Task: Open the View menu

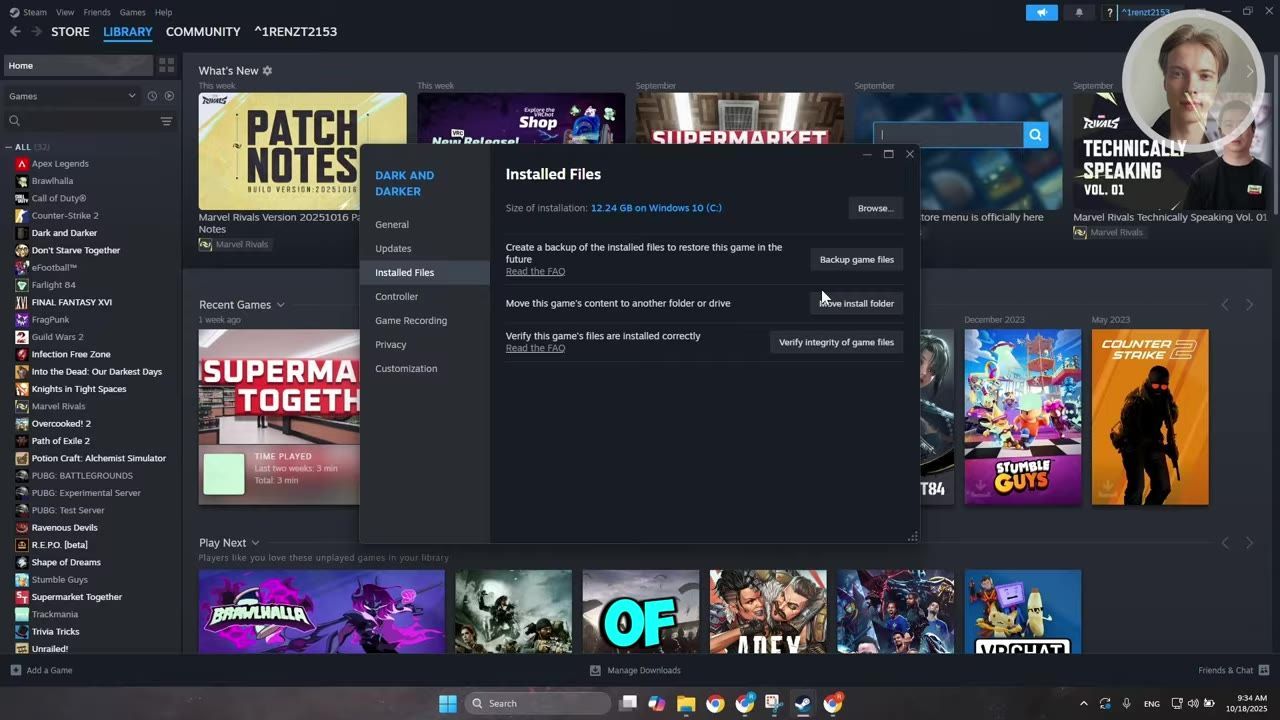Action: pyautogui.click(x=65, y=12)
